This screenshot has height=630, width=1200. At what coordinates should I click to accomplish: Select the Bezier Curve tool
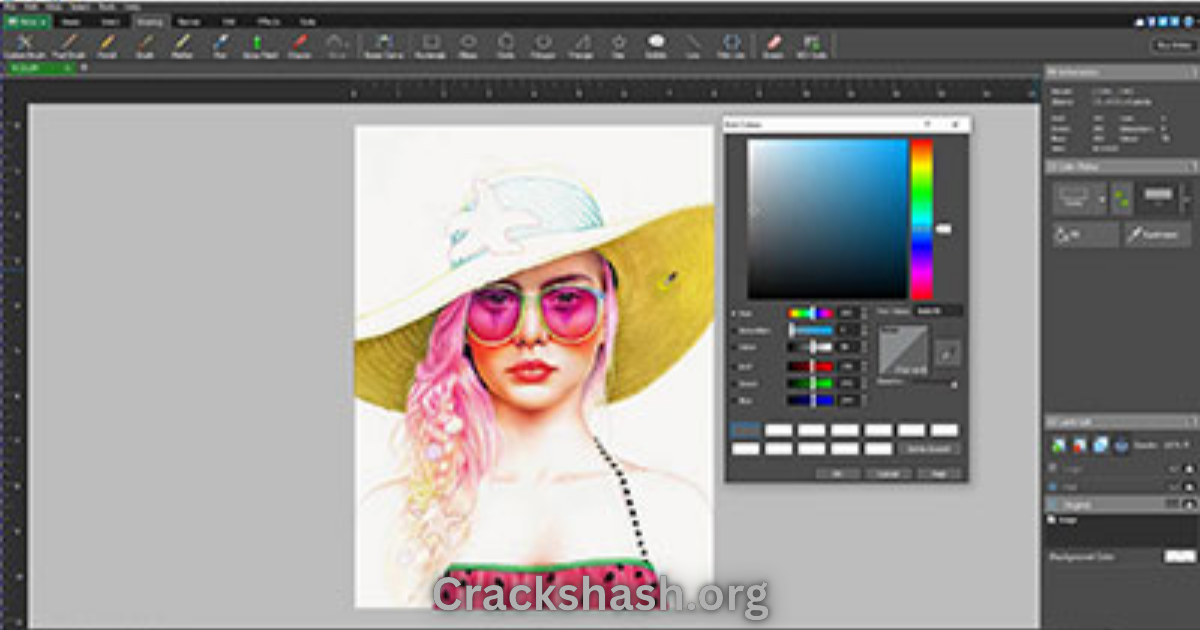pos(383,46)
